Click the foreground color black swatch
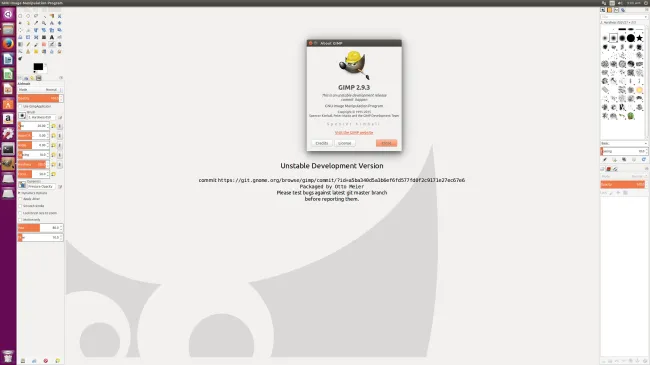 pos(38,66)
